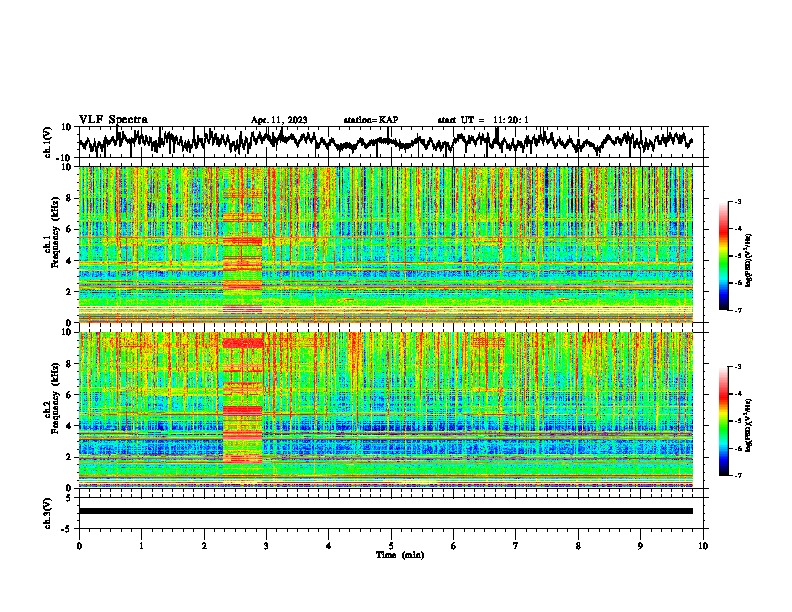
Task: Click time-axis tick label "7"
Action: point(516,546)
